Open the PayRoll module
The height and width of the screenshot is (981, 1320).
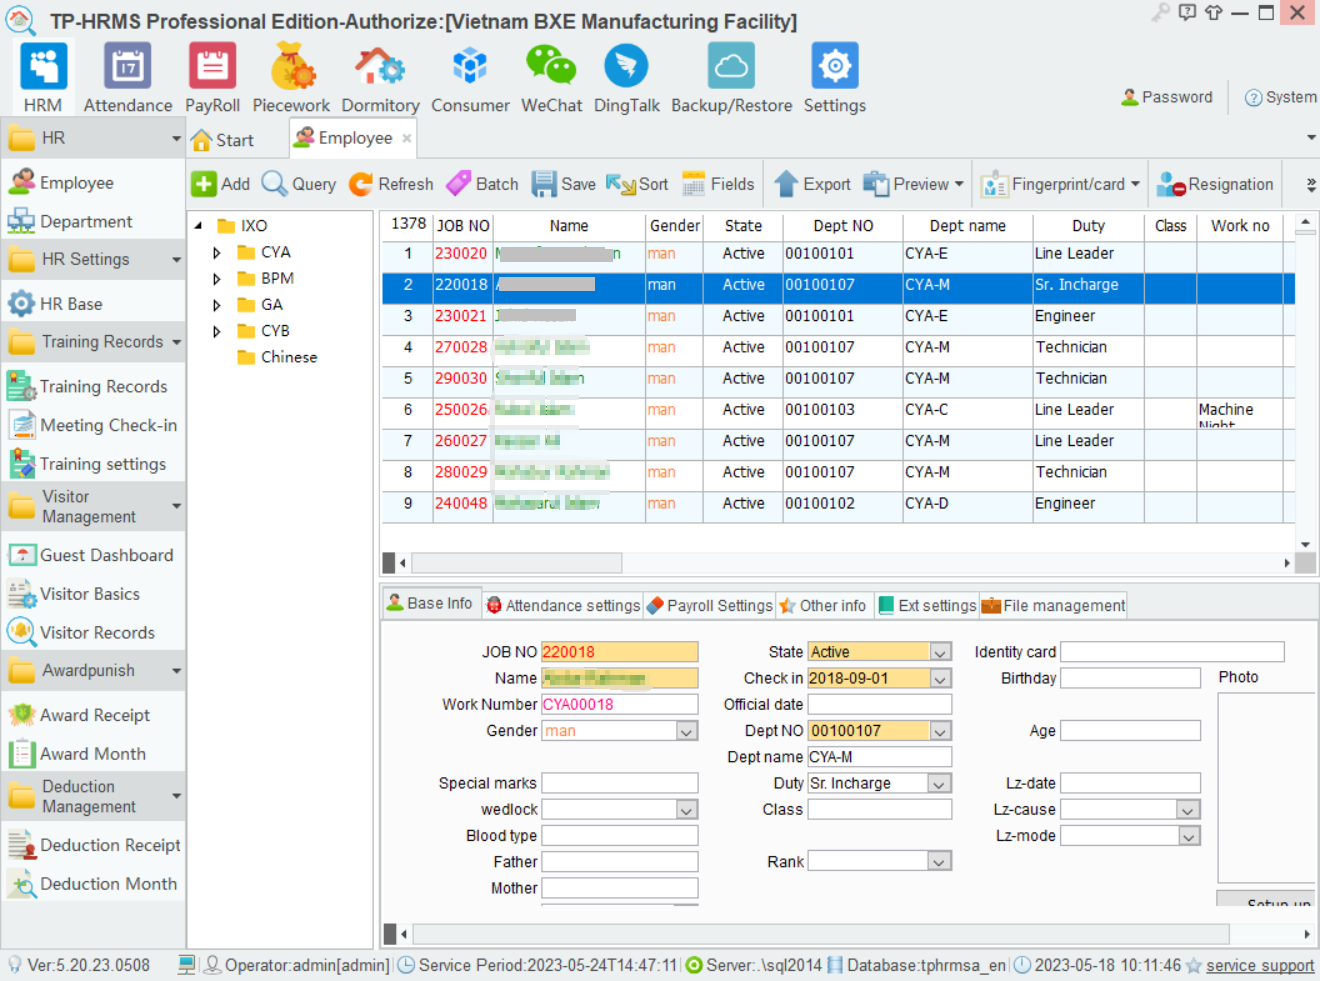pyautogui.click(x=212, y=78)
